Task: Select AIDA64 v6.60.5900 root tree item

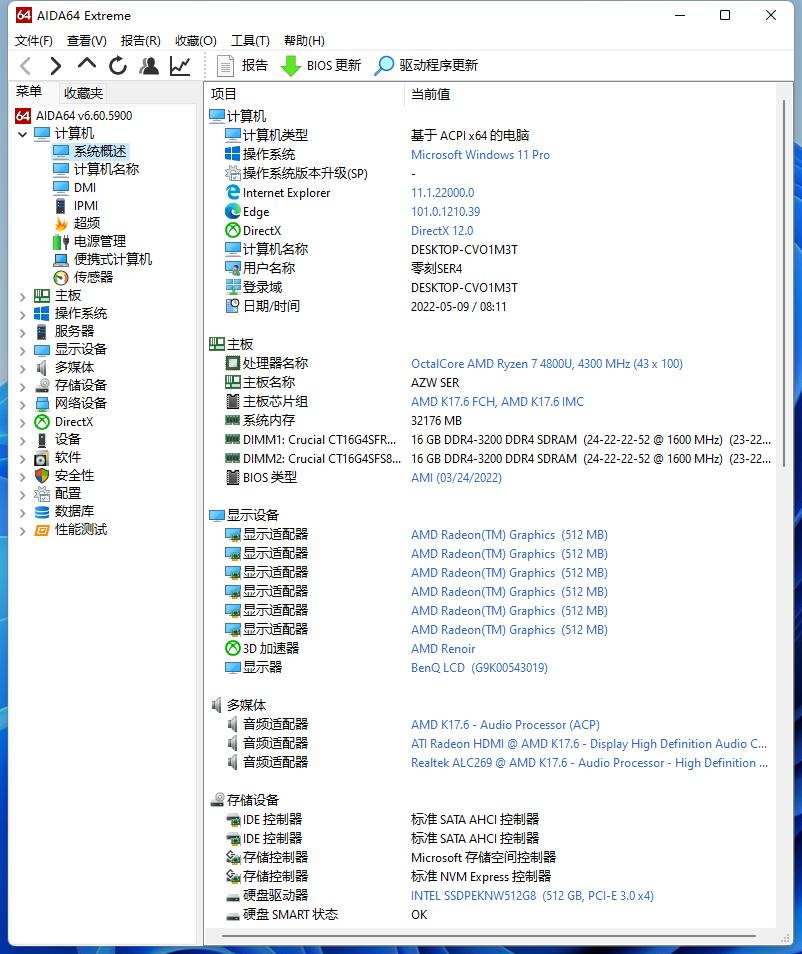Action: tap(74, 116)
